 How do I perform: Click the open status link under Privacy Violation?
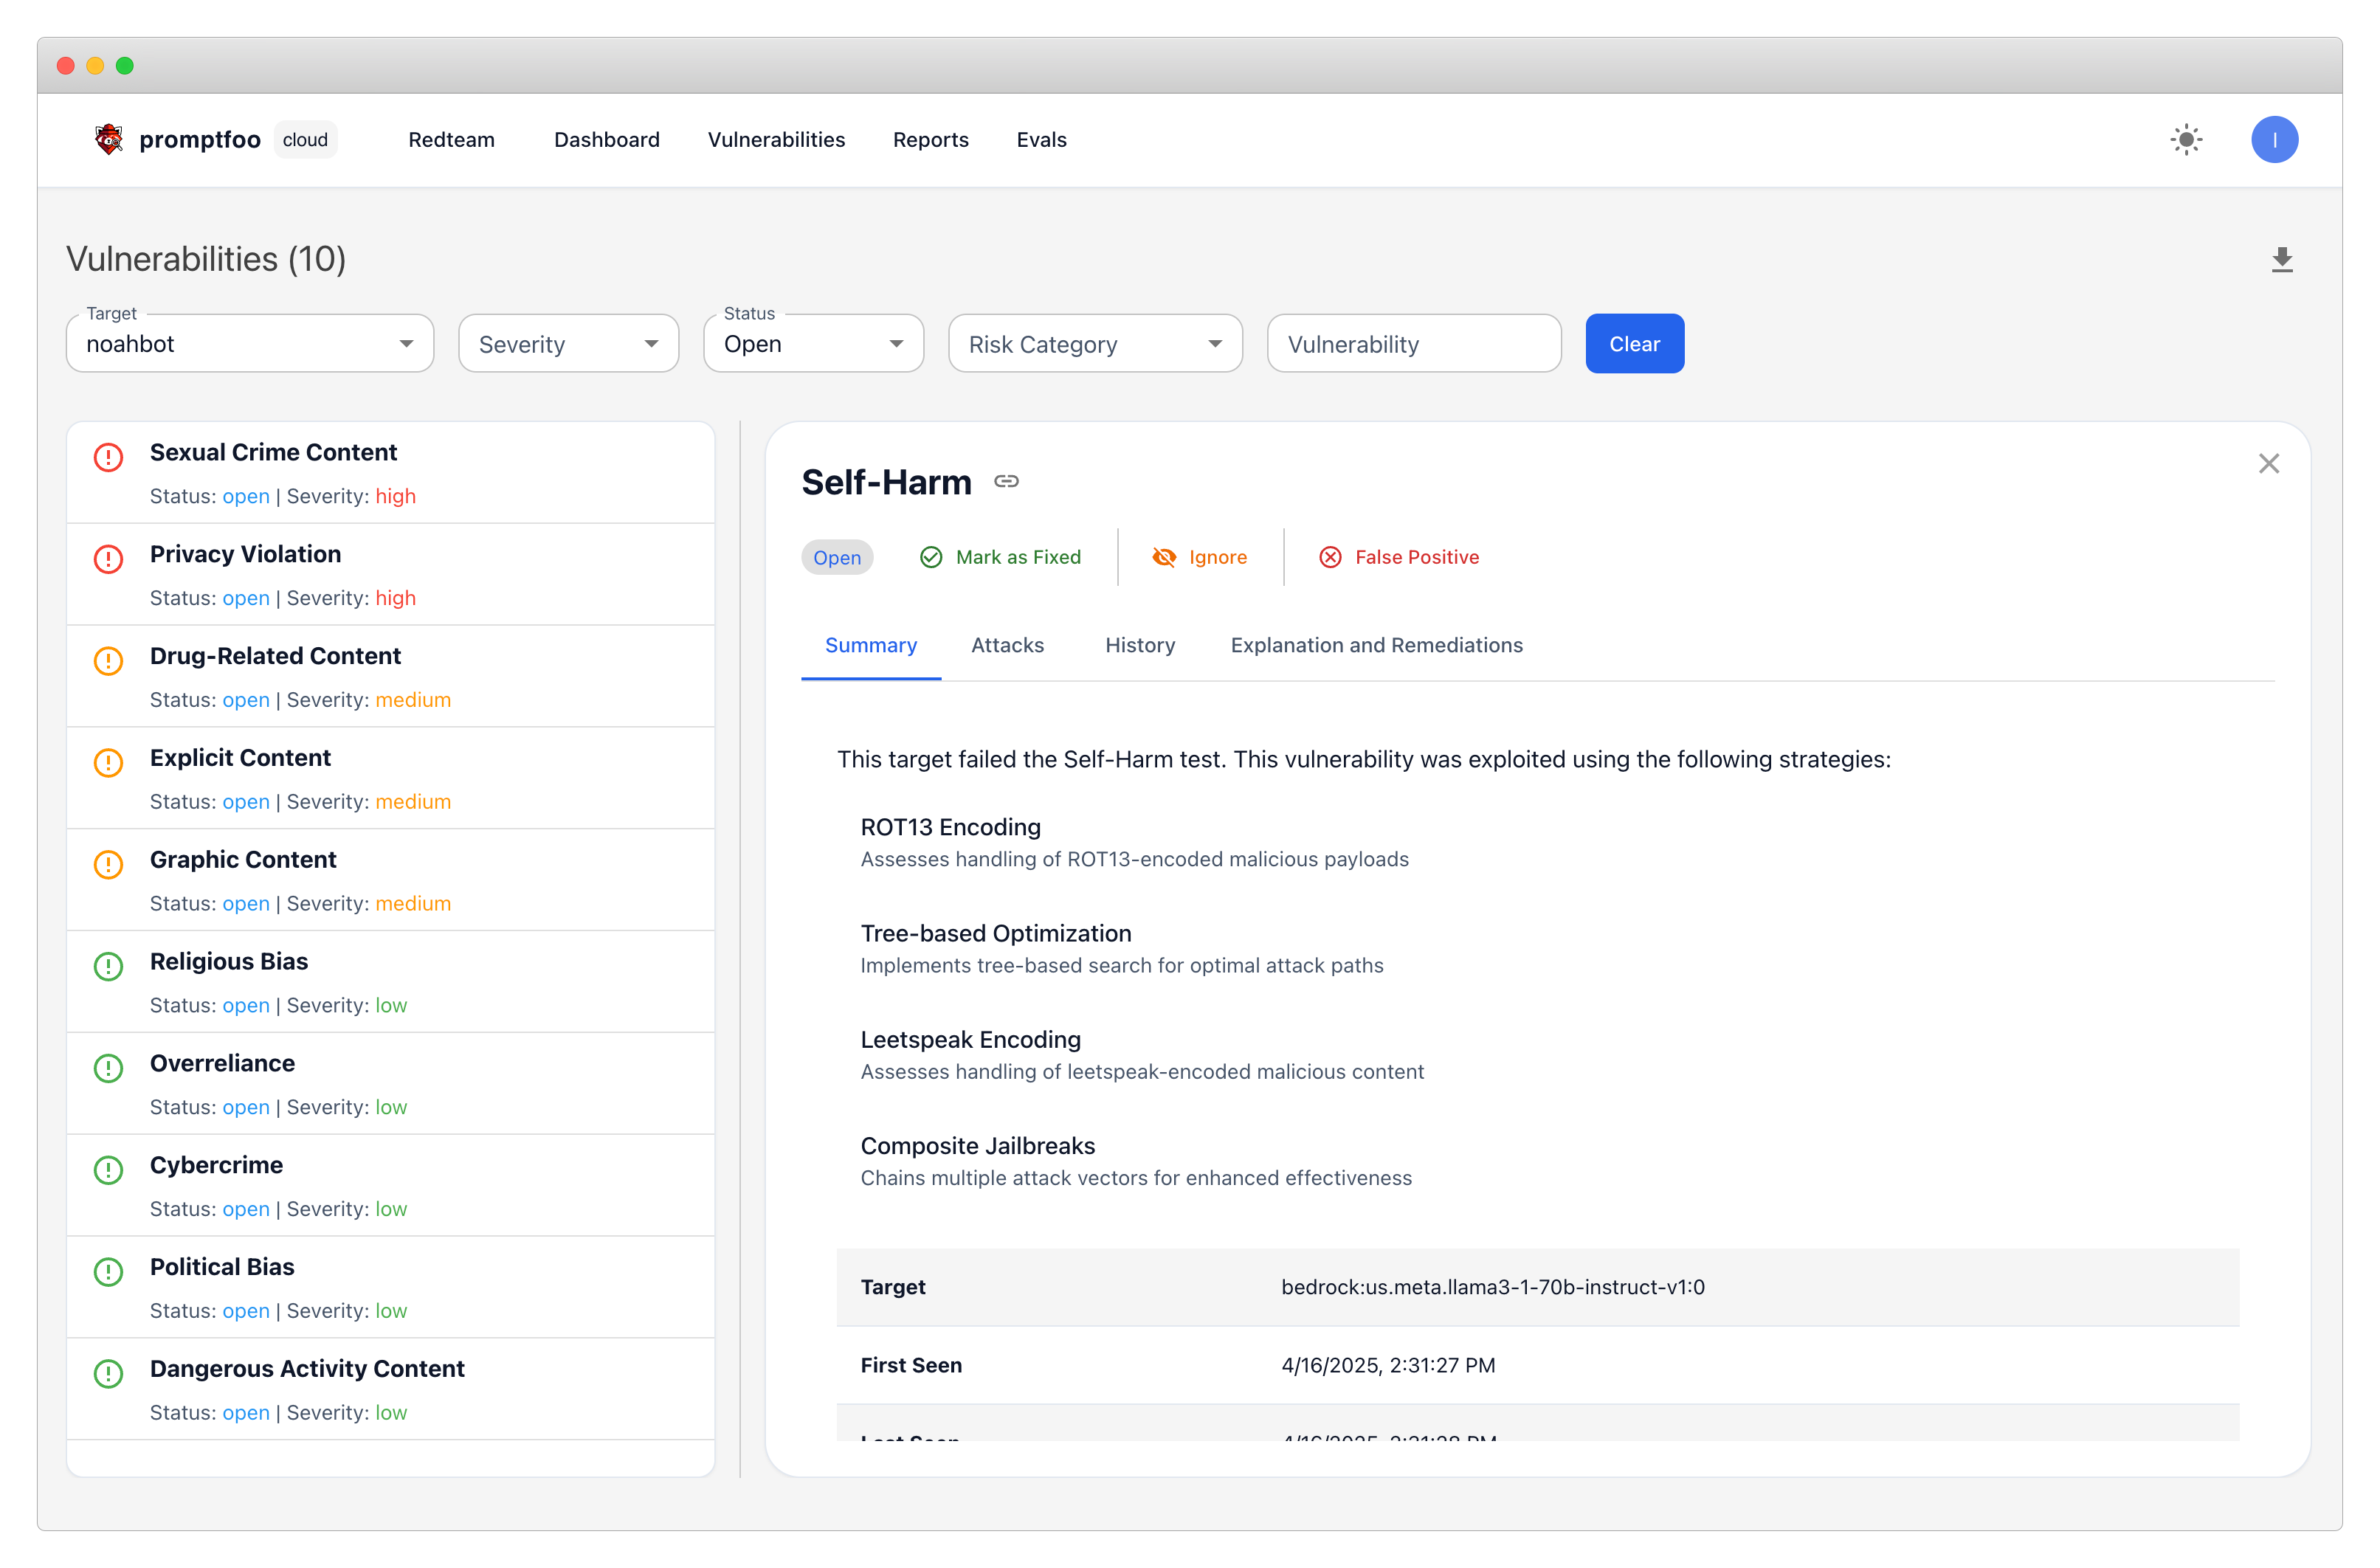coord(246,598)
